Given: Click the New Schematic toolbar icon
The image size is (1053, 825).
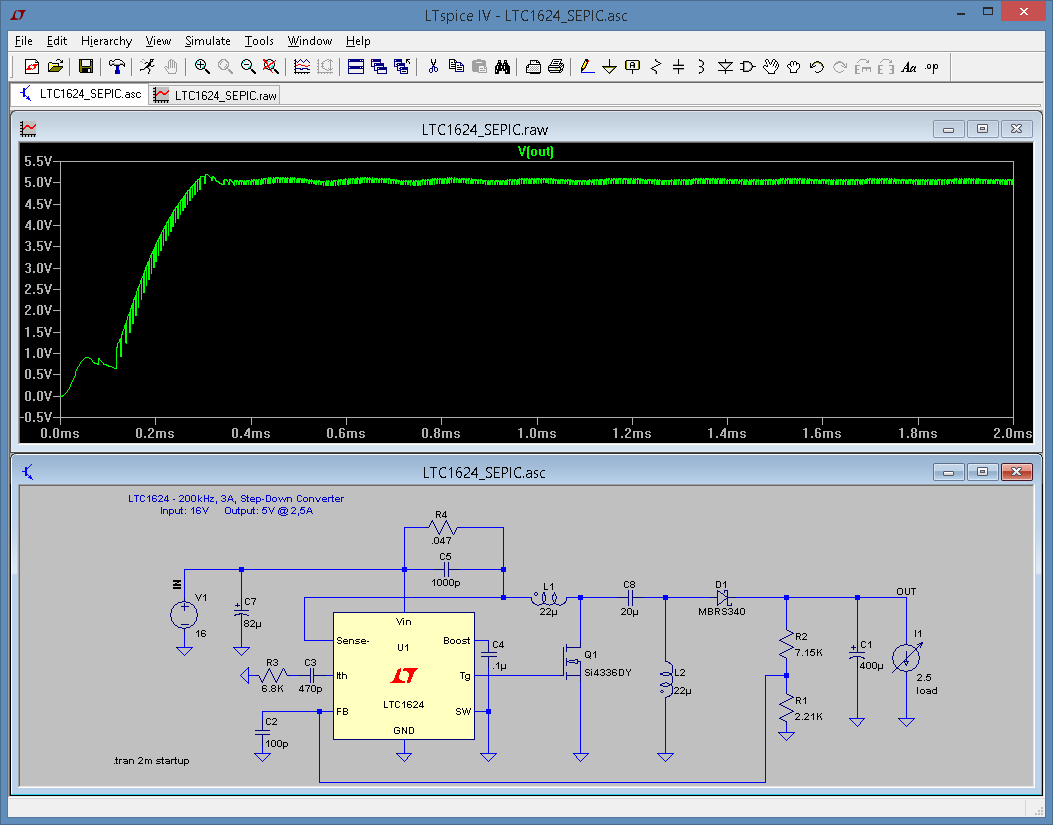Looking at the screenshot, I should [32, 67].
